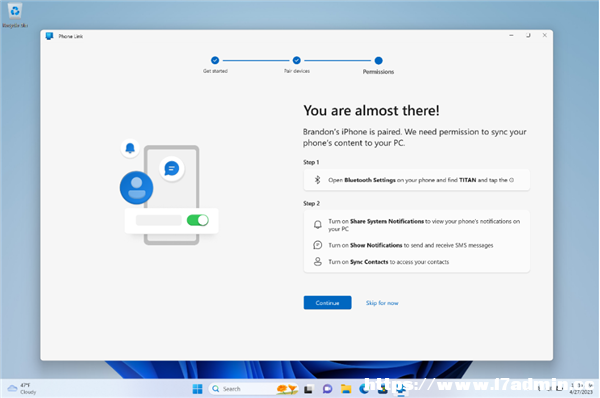This screenshot has width=600, height=398.
Task: Click the notification bell in the phone illustration
Action: point(130,148)
